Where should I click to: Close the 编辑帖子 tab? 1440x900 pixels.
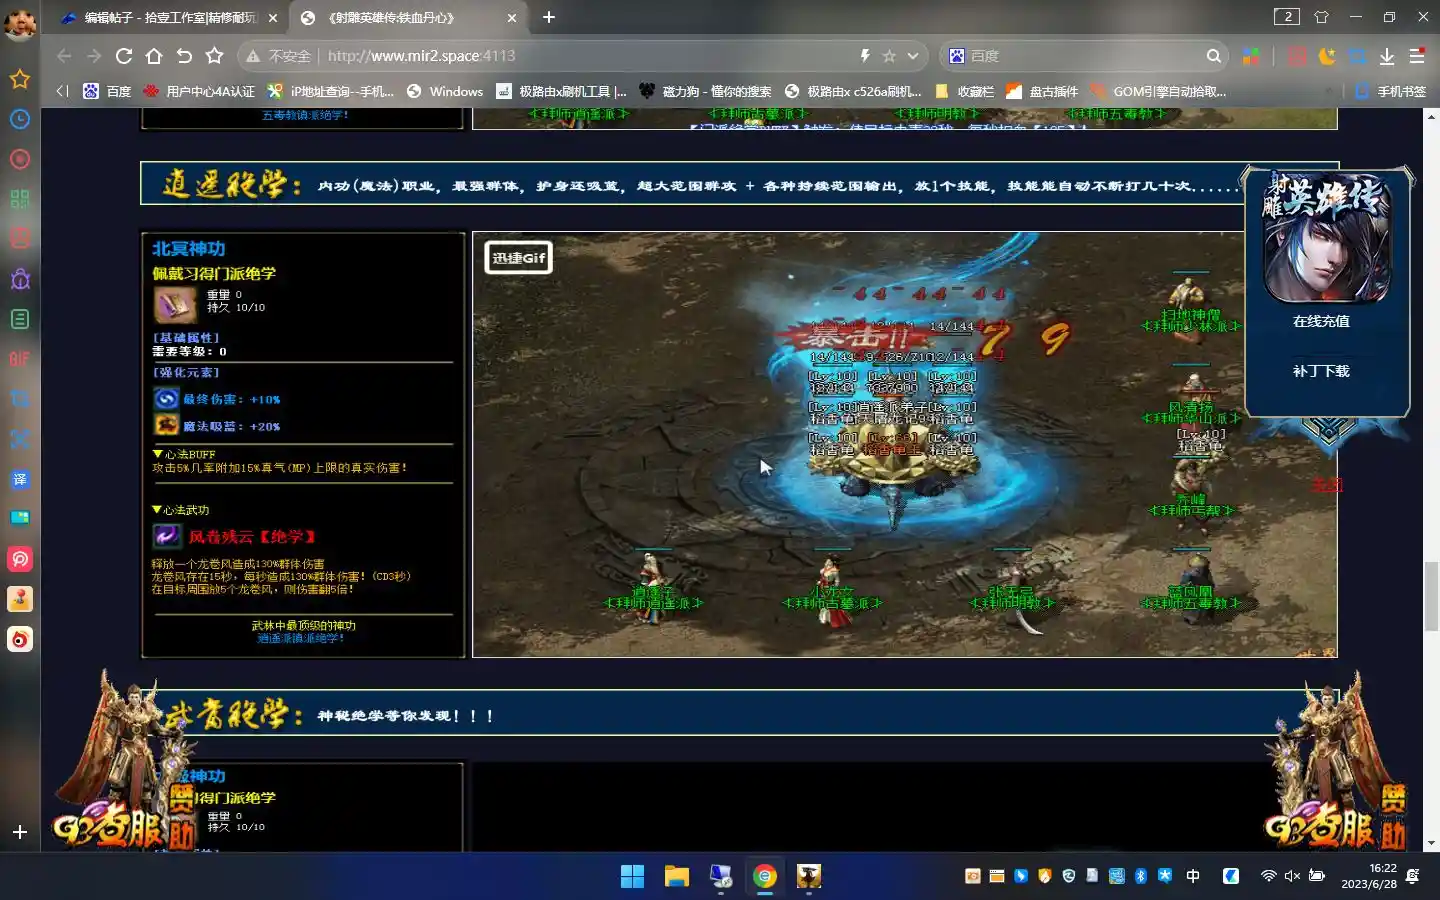coord(273,17)
